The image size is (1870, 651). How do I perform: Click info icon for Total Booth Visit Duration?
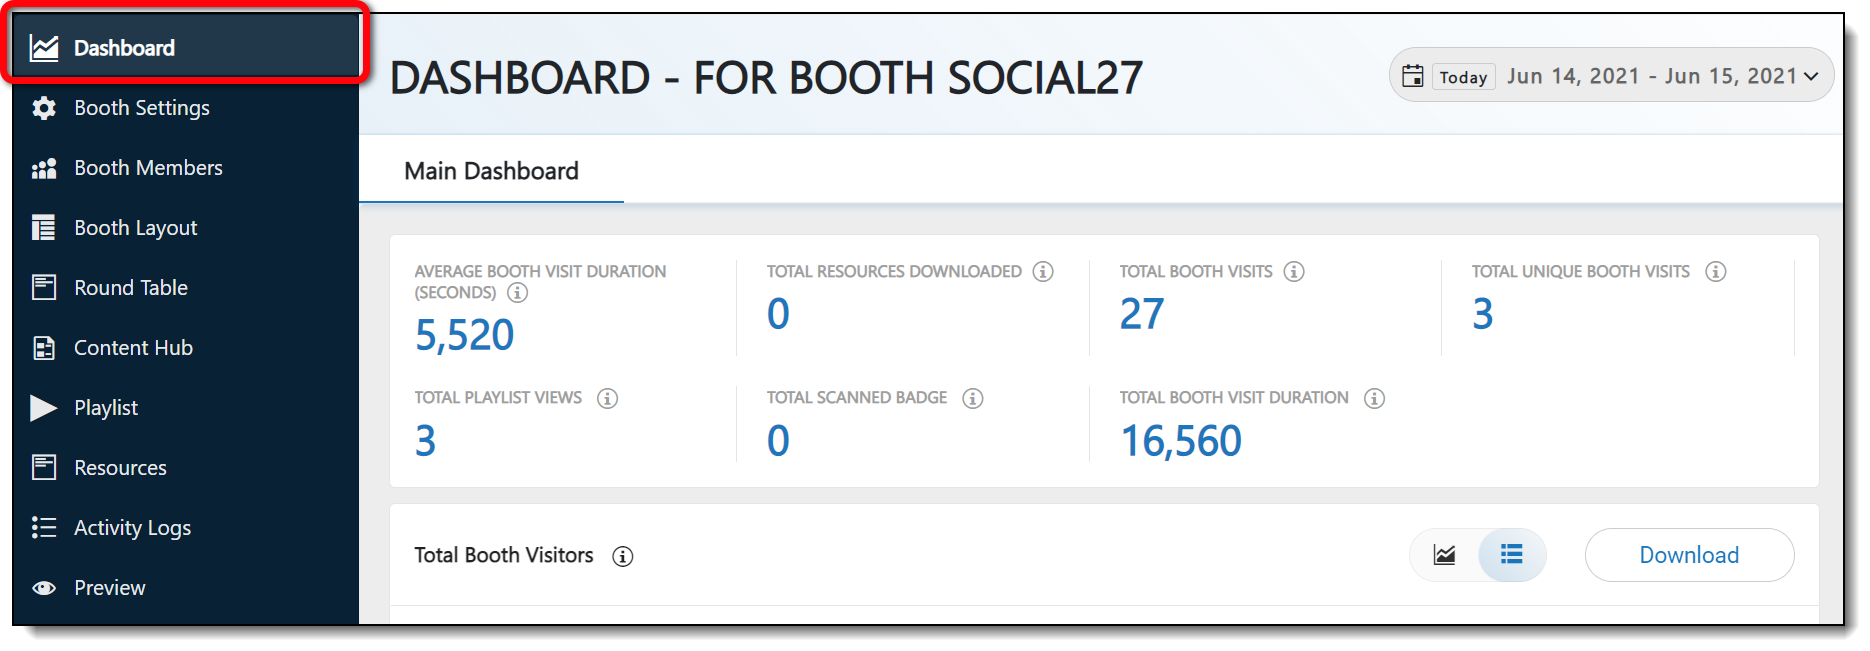click(x=1375, y=398)
